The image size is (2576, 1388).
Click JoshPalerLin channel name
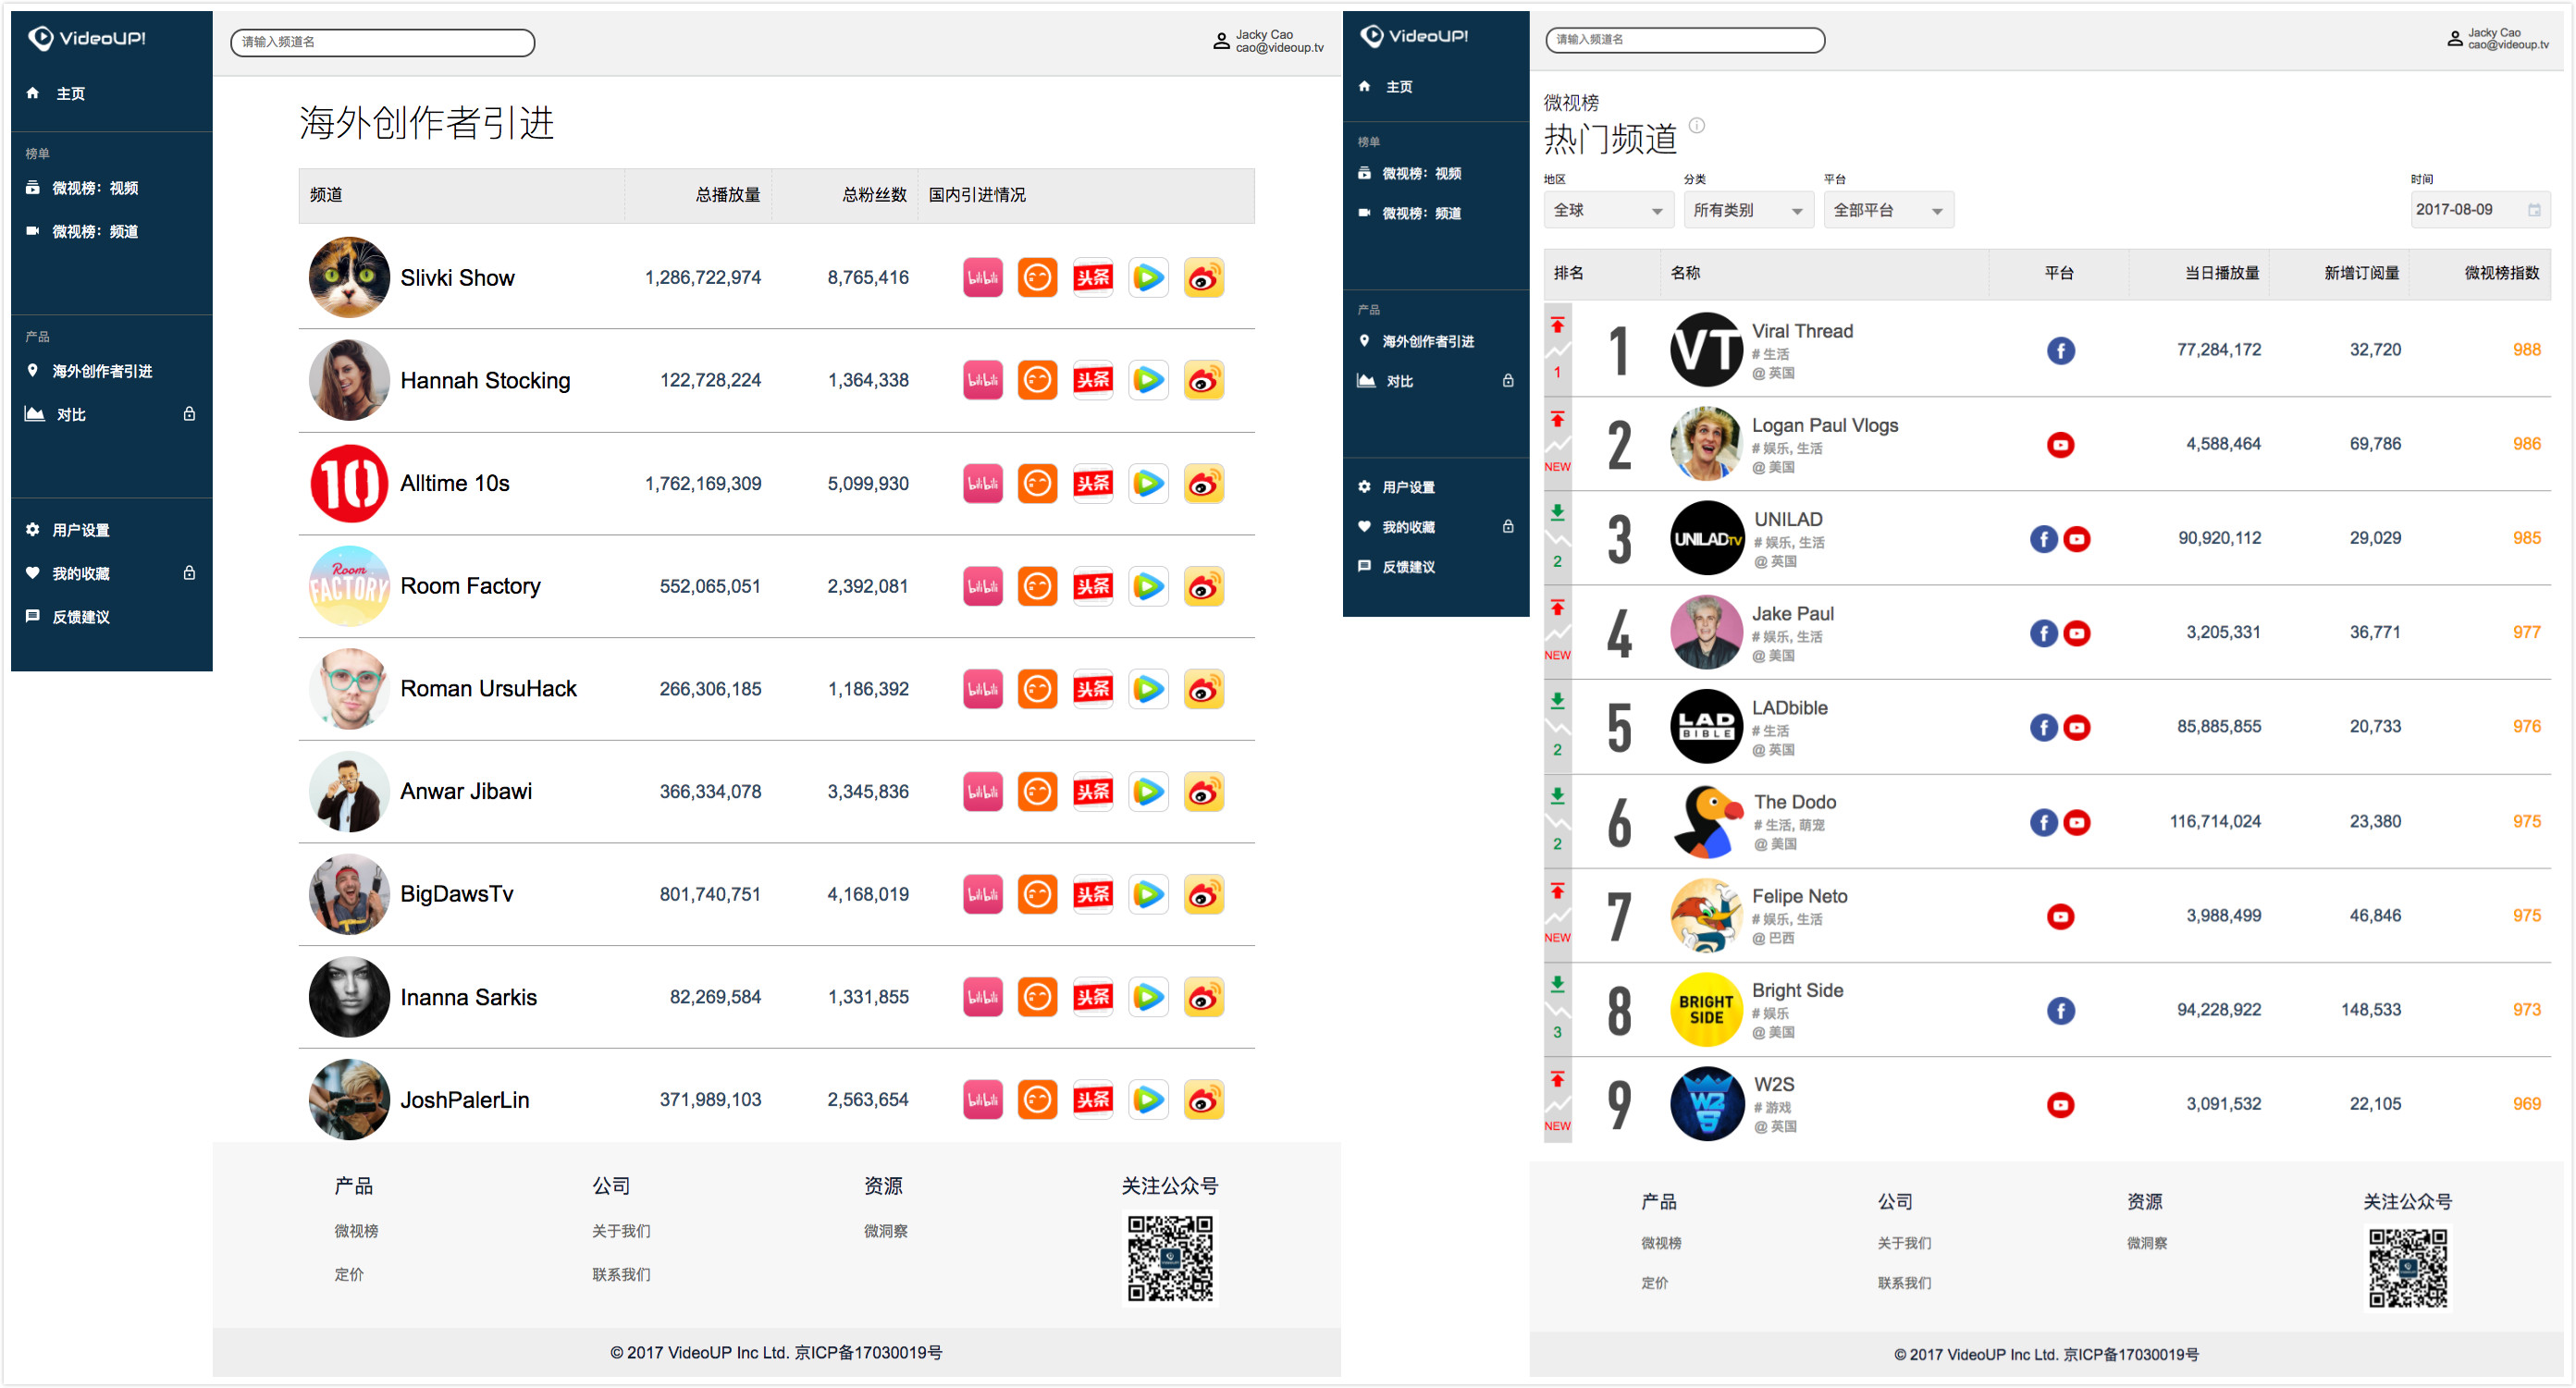point(464,1100)
